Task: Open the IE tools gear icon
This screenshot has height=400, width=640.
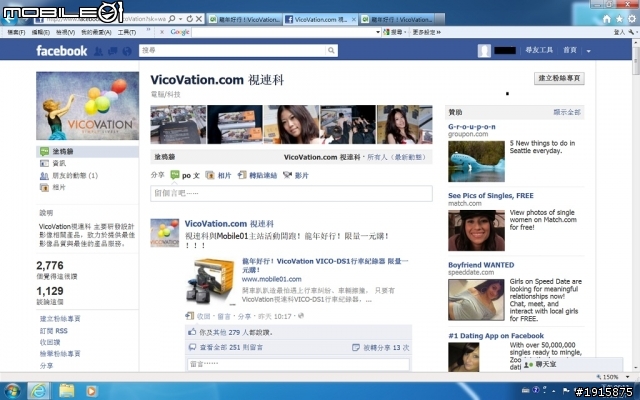Action: pyautogui.click(x=632, y=19)
